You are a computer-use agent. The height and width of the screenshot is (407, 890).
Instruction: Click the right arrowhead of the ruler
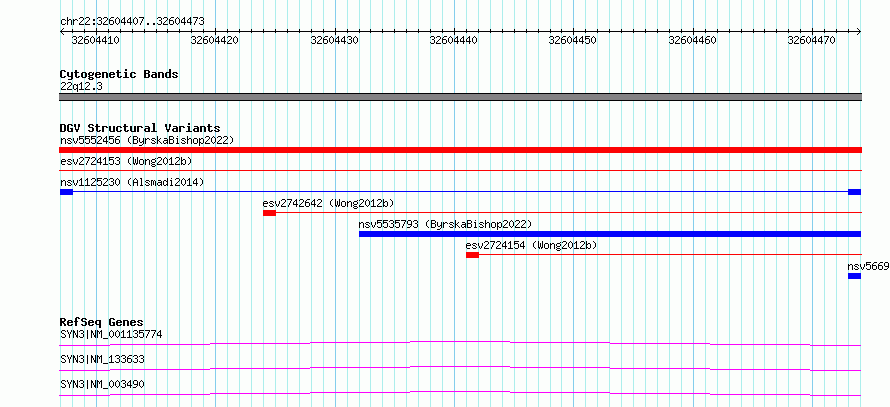[x=859, y=32]
